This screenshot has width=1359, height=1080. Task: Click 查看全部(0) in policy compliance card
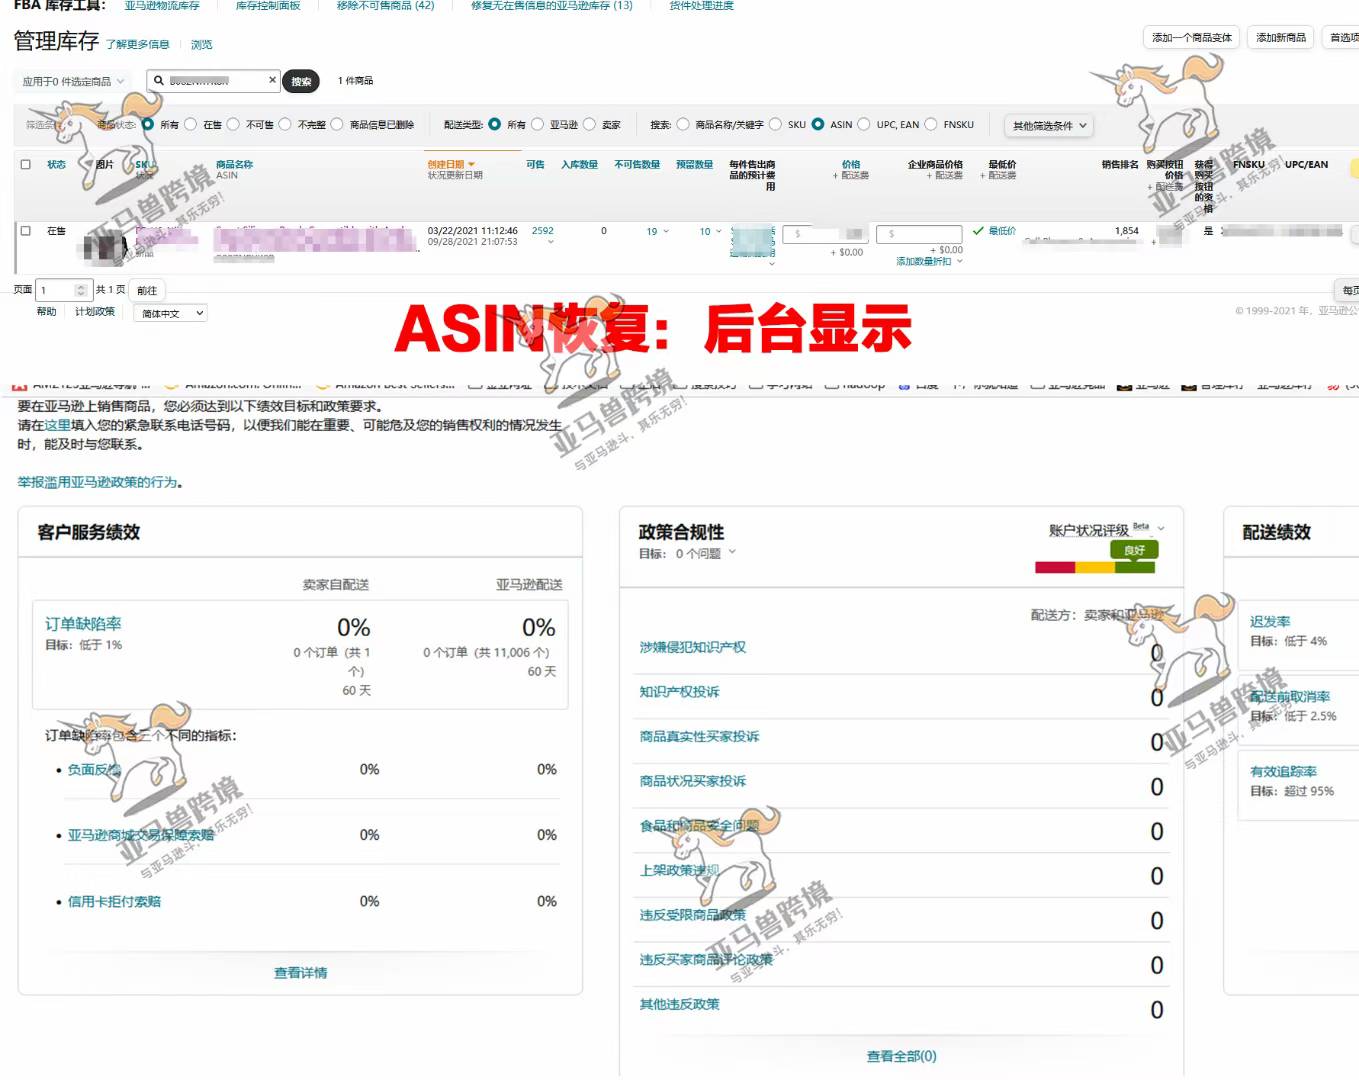[x=901, y=1057]
